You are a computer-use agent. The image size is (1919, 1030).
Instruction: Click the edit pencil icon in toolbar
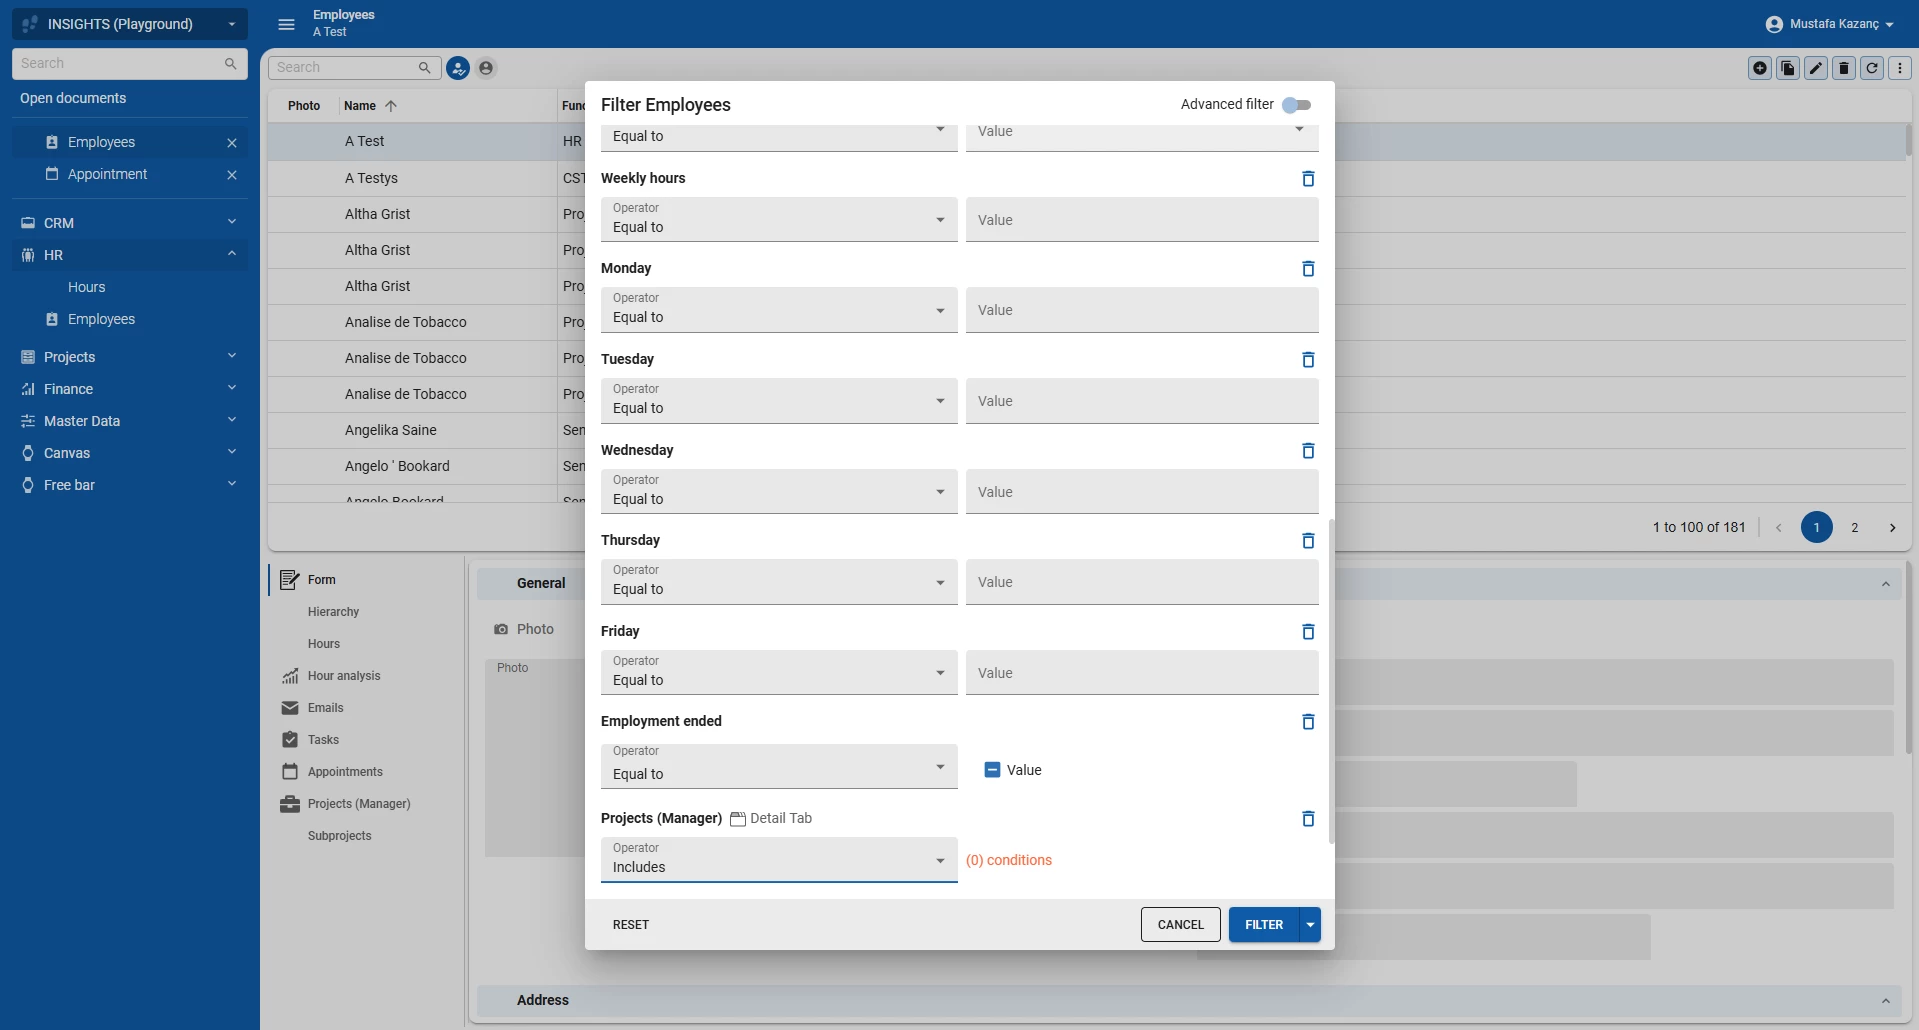pos(1816,68)
